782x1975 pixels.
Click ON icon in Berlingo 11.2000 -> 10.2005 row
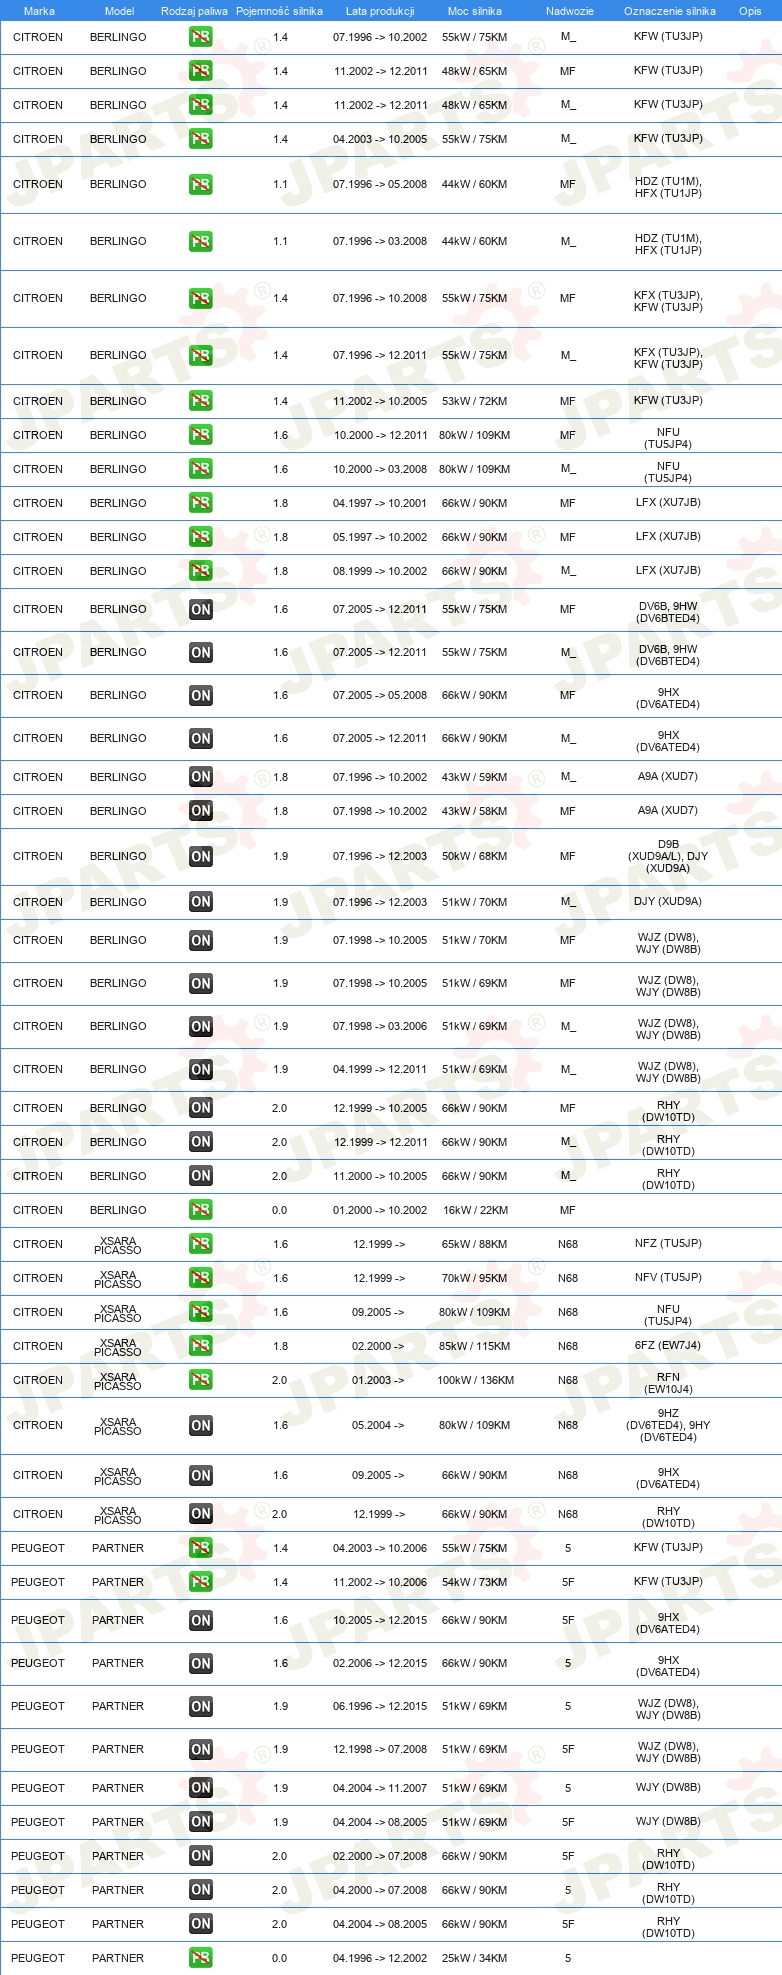tap(201, 1176)
